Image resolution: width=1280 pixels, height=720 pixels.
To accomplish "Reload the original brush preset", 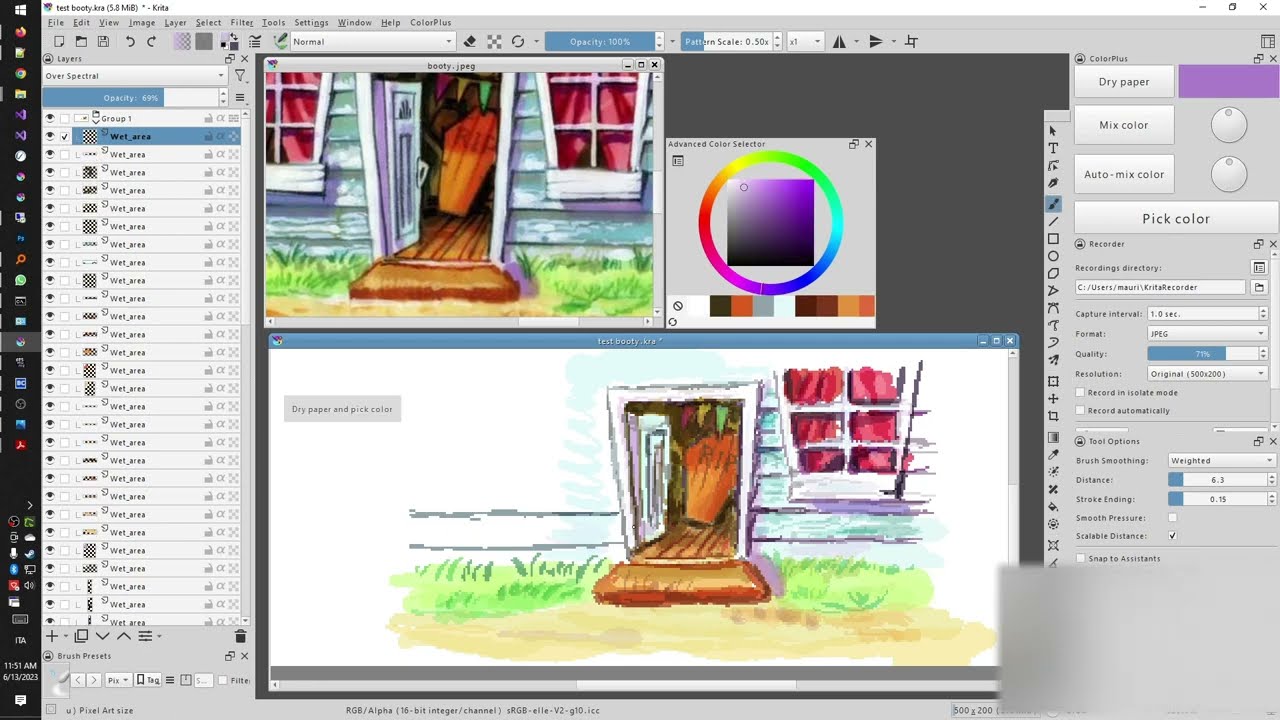I will pyautogui.click(x=518, y=41).
